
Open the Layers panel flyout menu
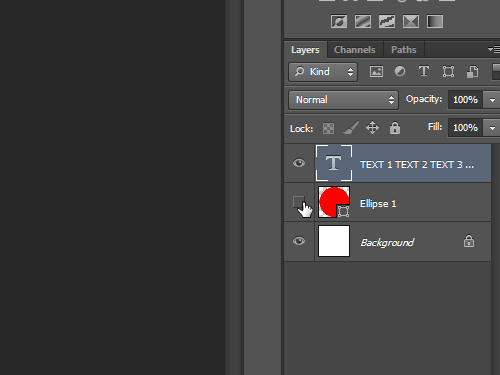[494, 50]
